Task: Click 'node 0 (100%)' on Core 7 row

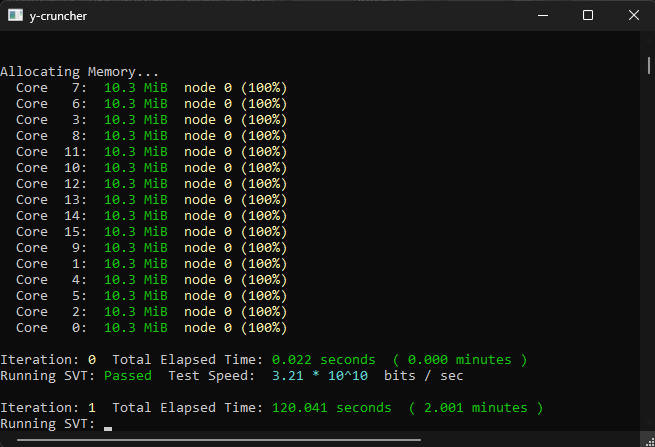Action: [236, 88]
